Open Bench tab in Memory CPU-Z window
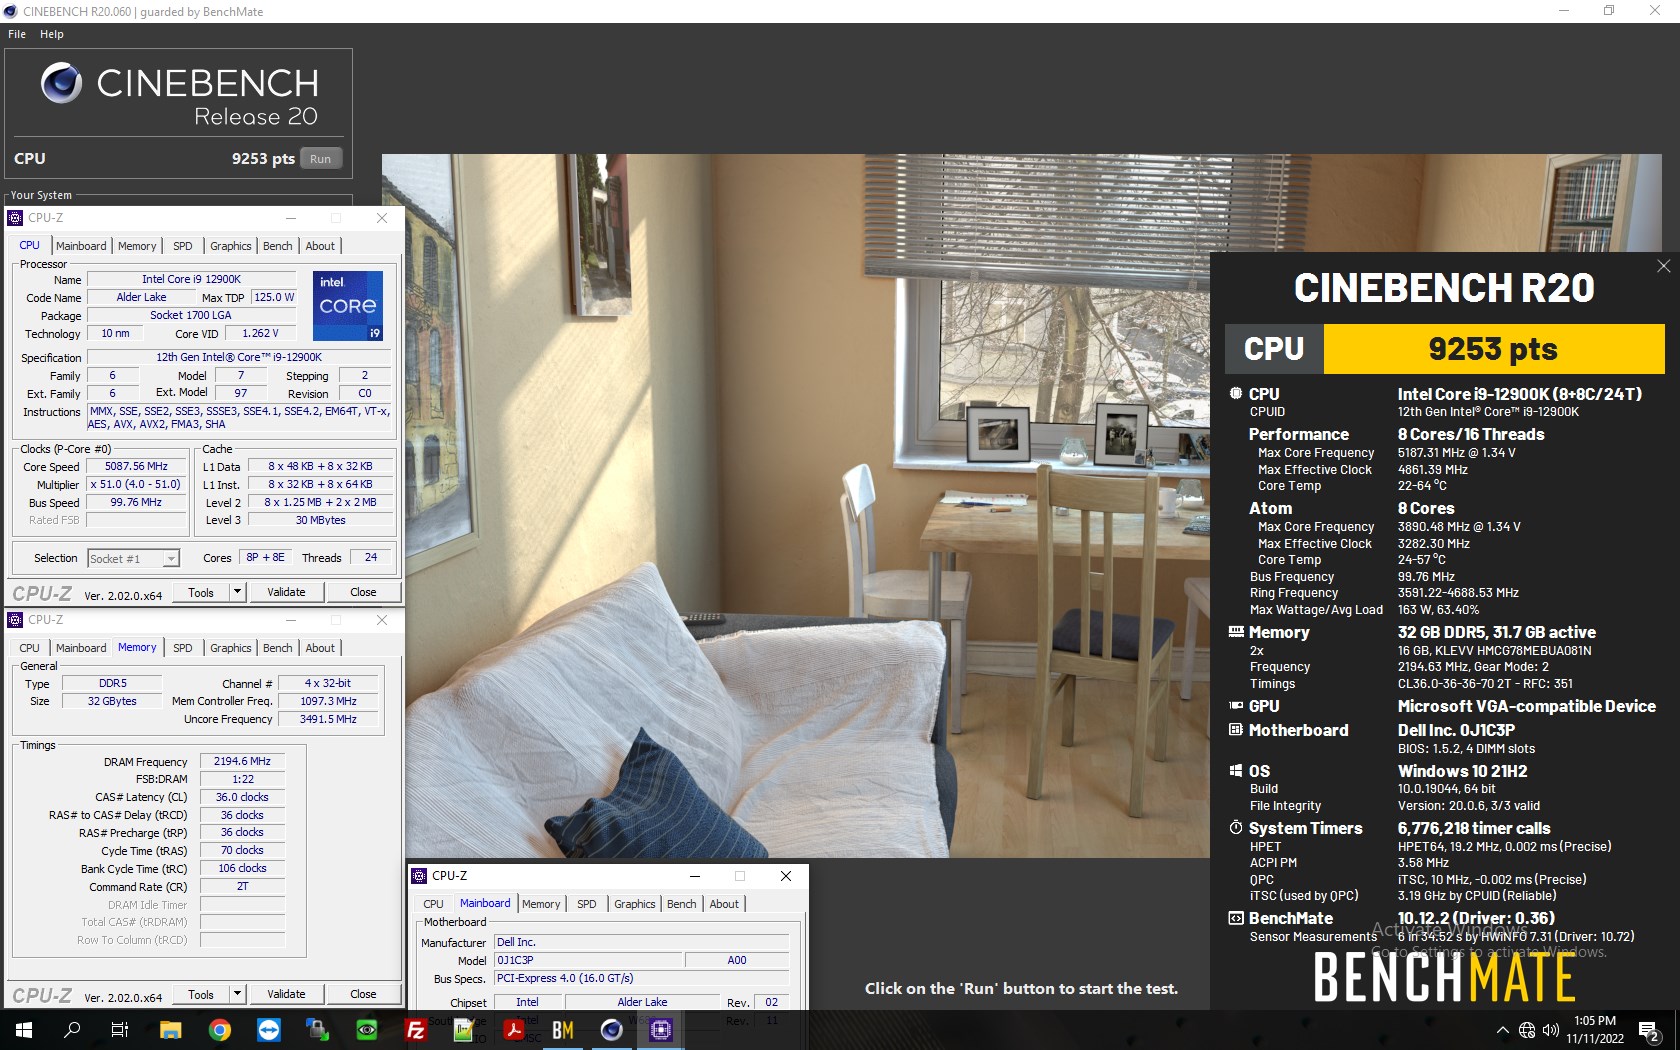This screenshot has width=1680, height=1050. [278, 648]
